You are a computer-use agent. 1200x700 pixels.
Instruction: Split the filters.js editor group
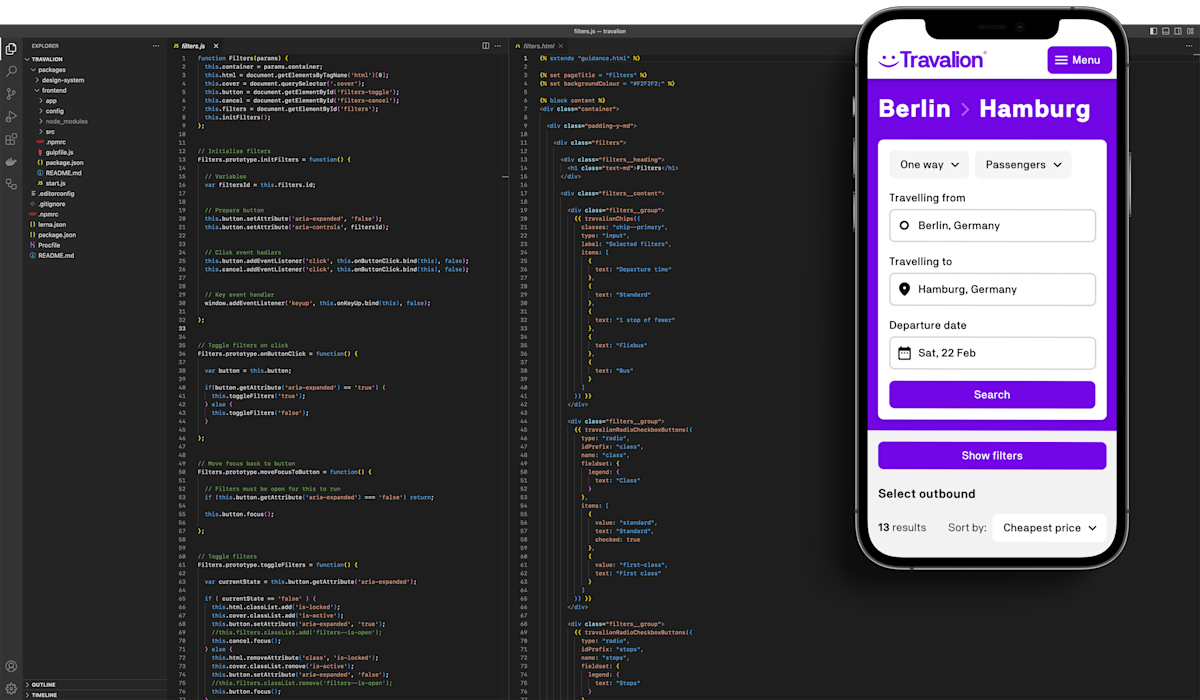click(486, 46)
